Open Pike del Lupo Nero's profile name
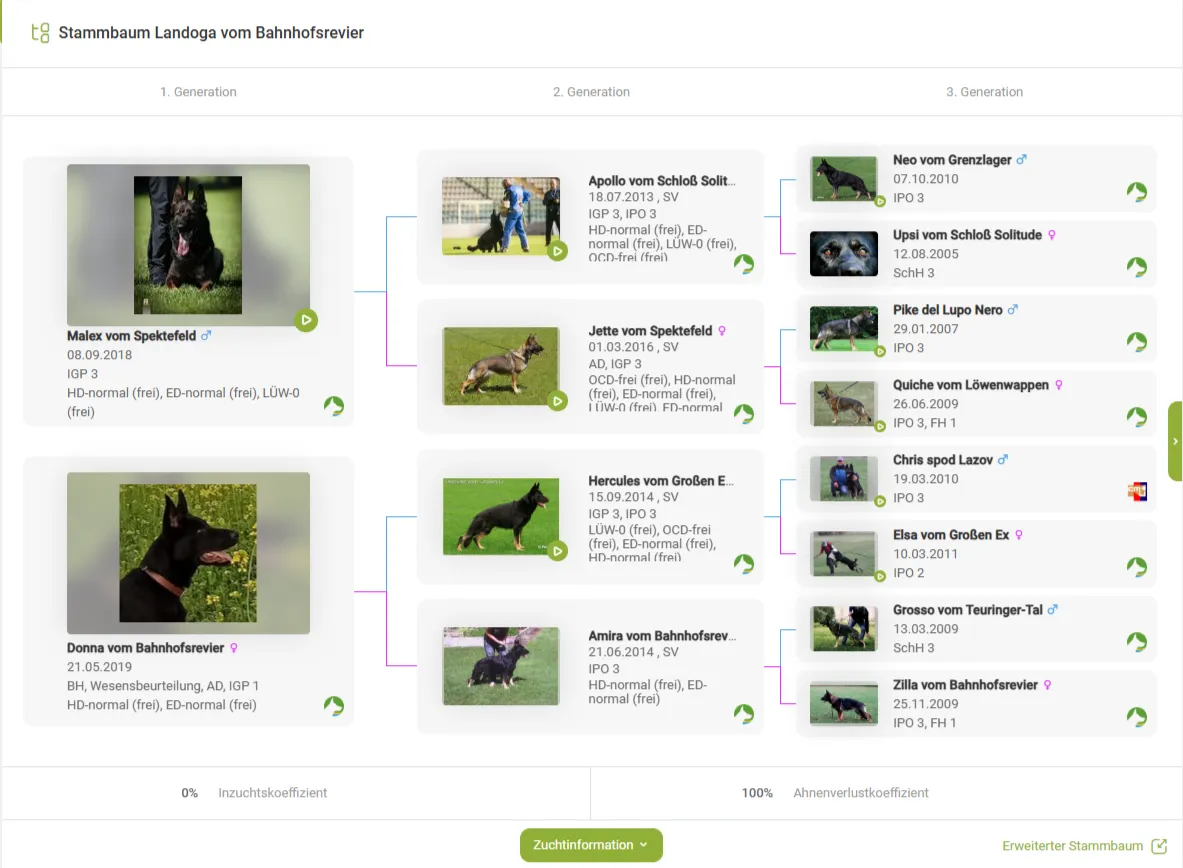 pyautogui.click(x=947, y=310)
